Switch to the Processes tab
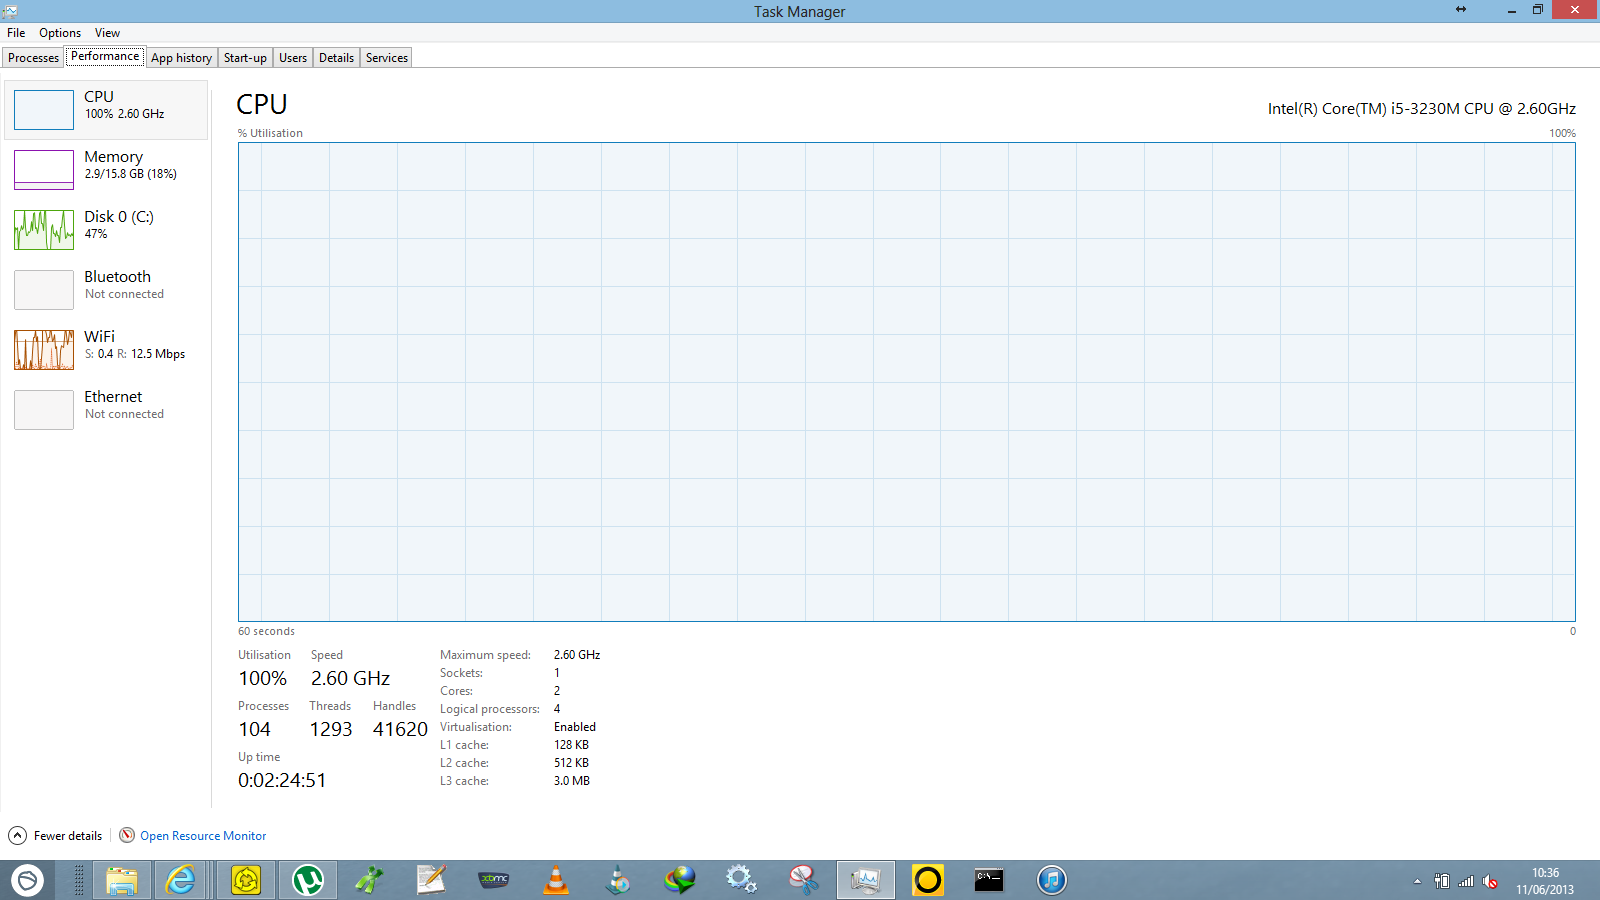Image resolution: width=1600 pixels, height=900 pixels. 33,58
